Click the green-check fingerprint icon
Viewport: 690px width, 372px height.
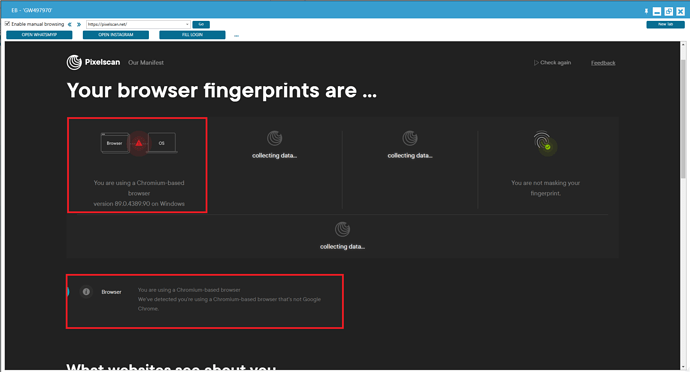pos(545,143)
